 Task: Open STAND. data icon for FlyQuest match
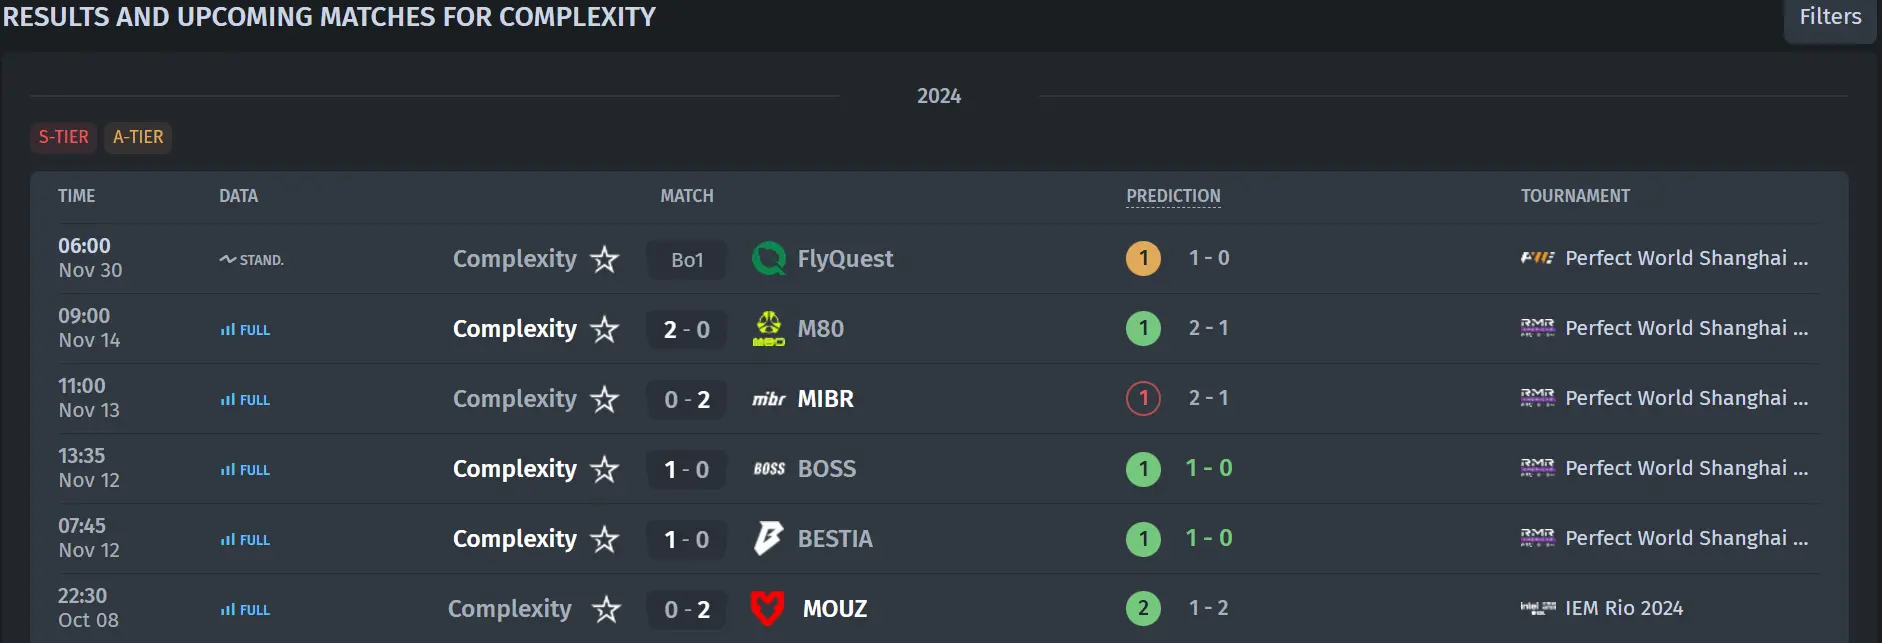251,260
